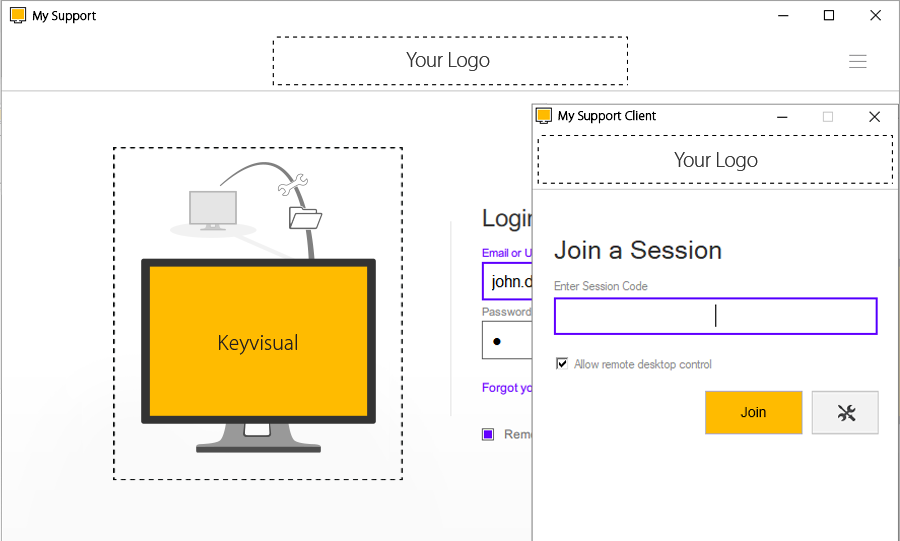Click the small gray monitor icon in keyvisual

point(213,209)
